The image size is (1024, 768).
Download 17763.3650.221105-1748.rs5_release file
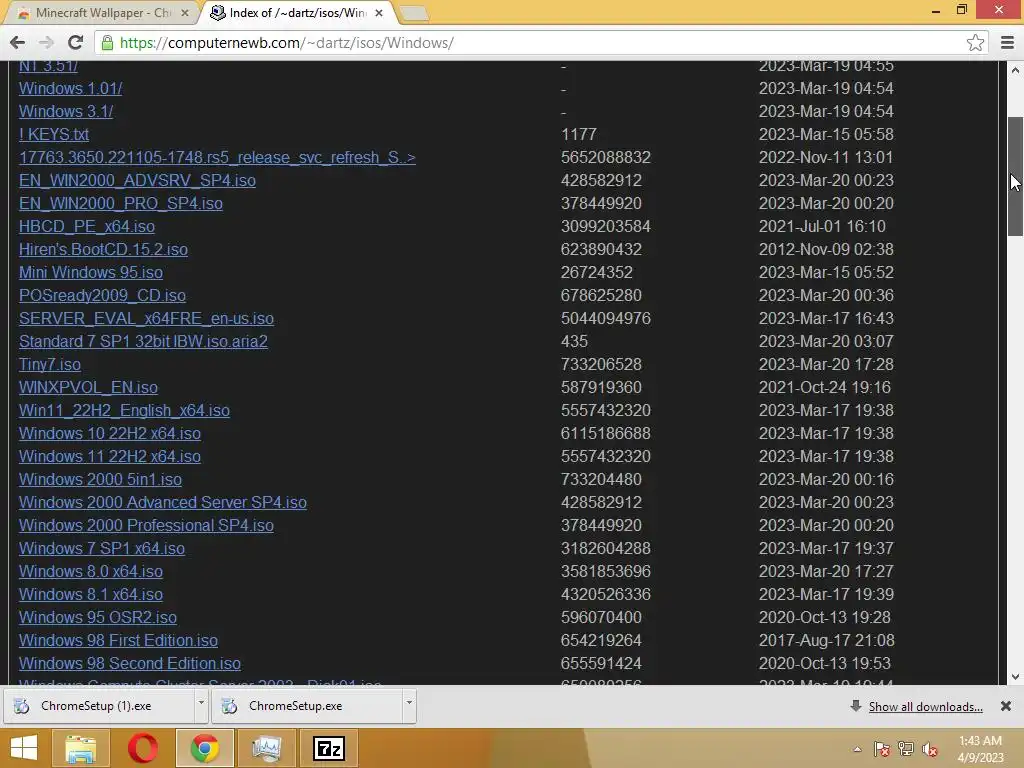pos(217,157)
